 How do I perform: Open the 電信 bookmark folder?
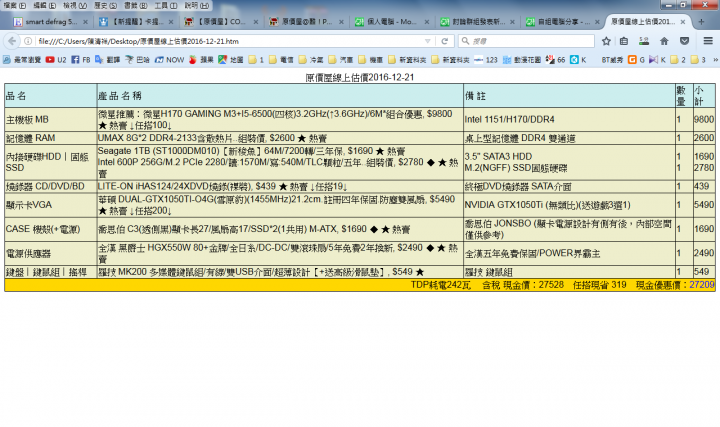coord(281,60)
